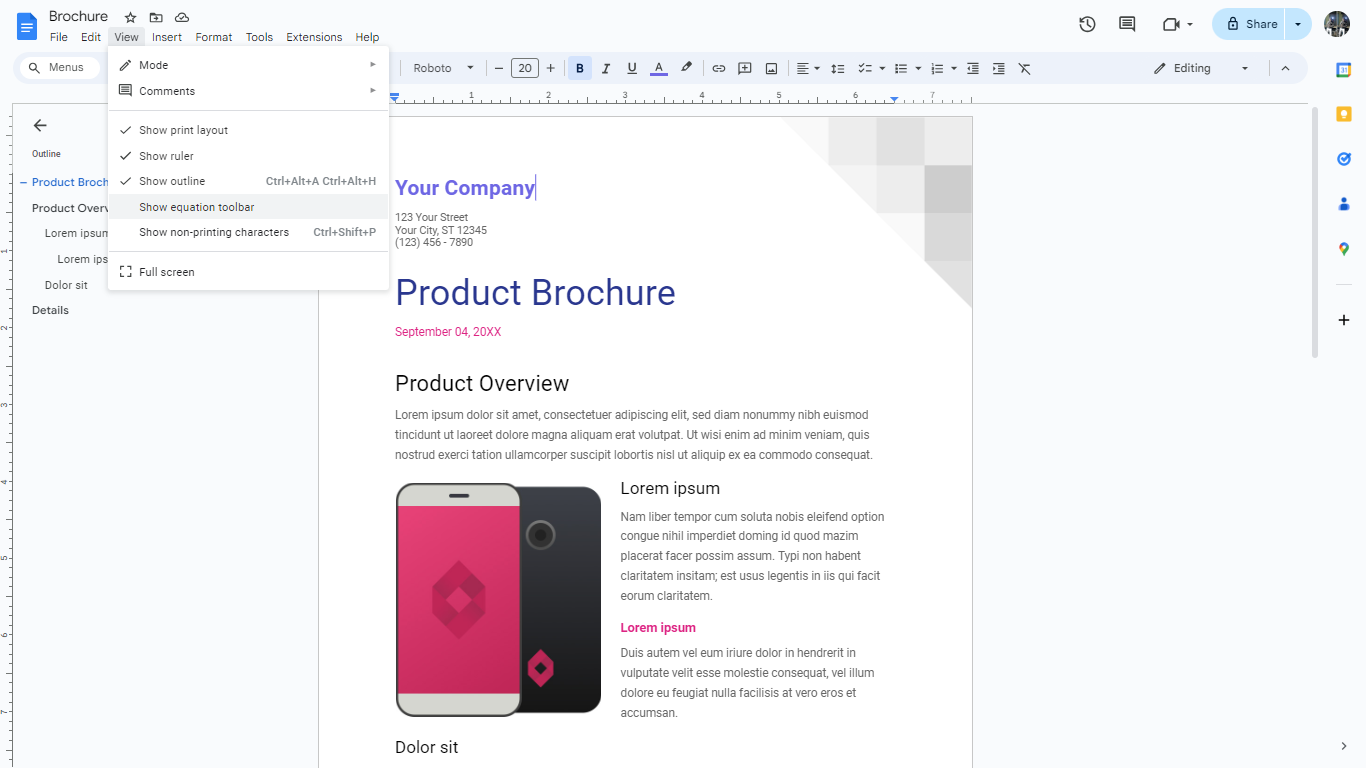Open Google Tasks side panel

click(1344, 159)
